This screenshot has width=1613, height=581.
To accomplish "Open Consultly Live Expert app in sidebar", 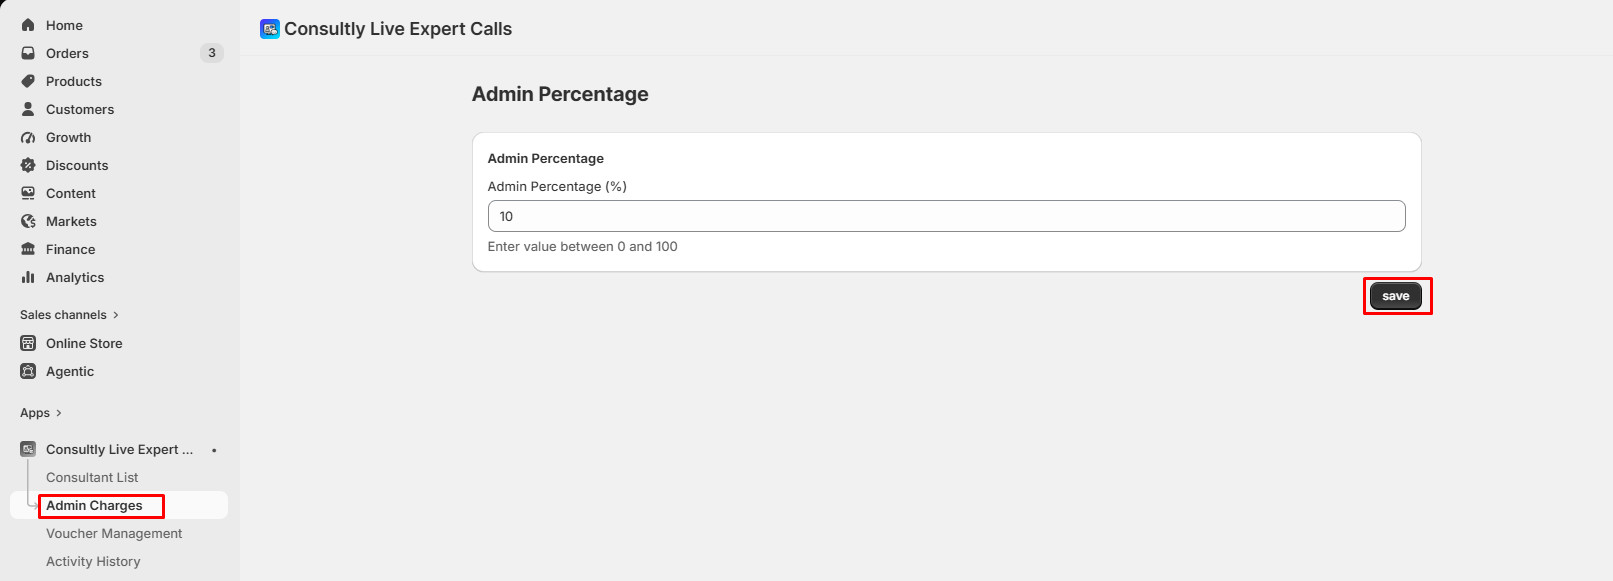I will tap(119, 449).
